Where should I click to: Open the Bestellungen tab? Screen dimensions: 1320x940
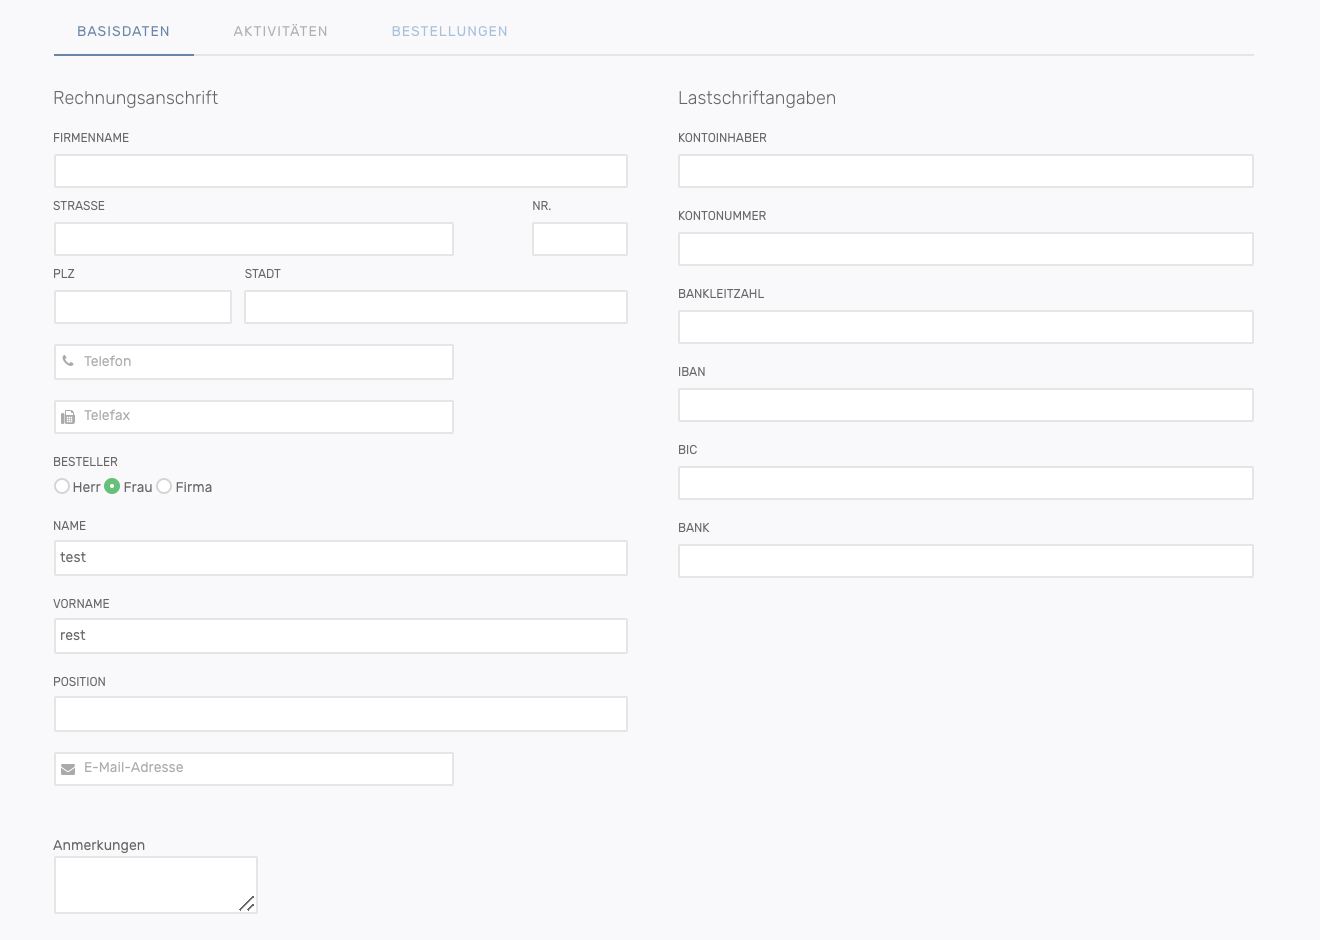click(x=449, y=31)
